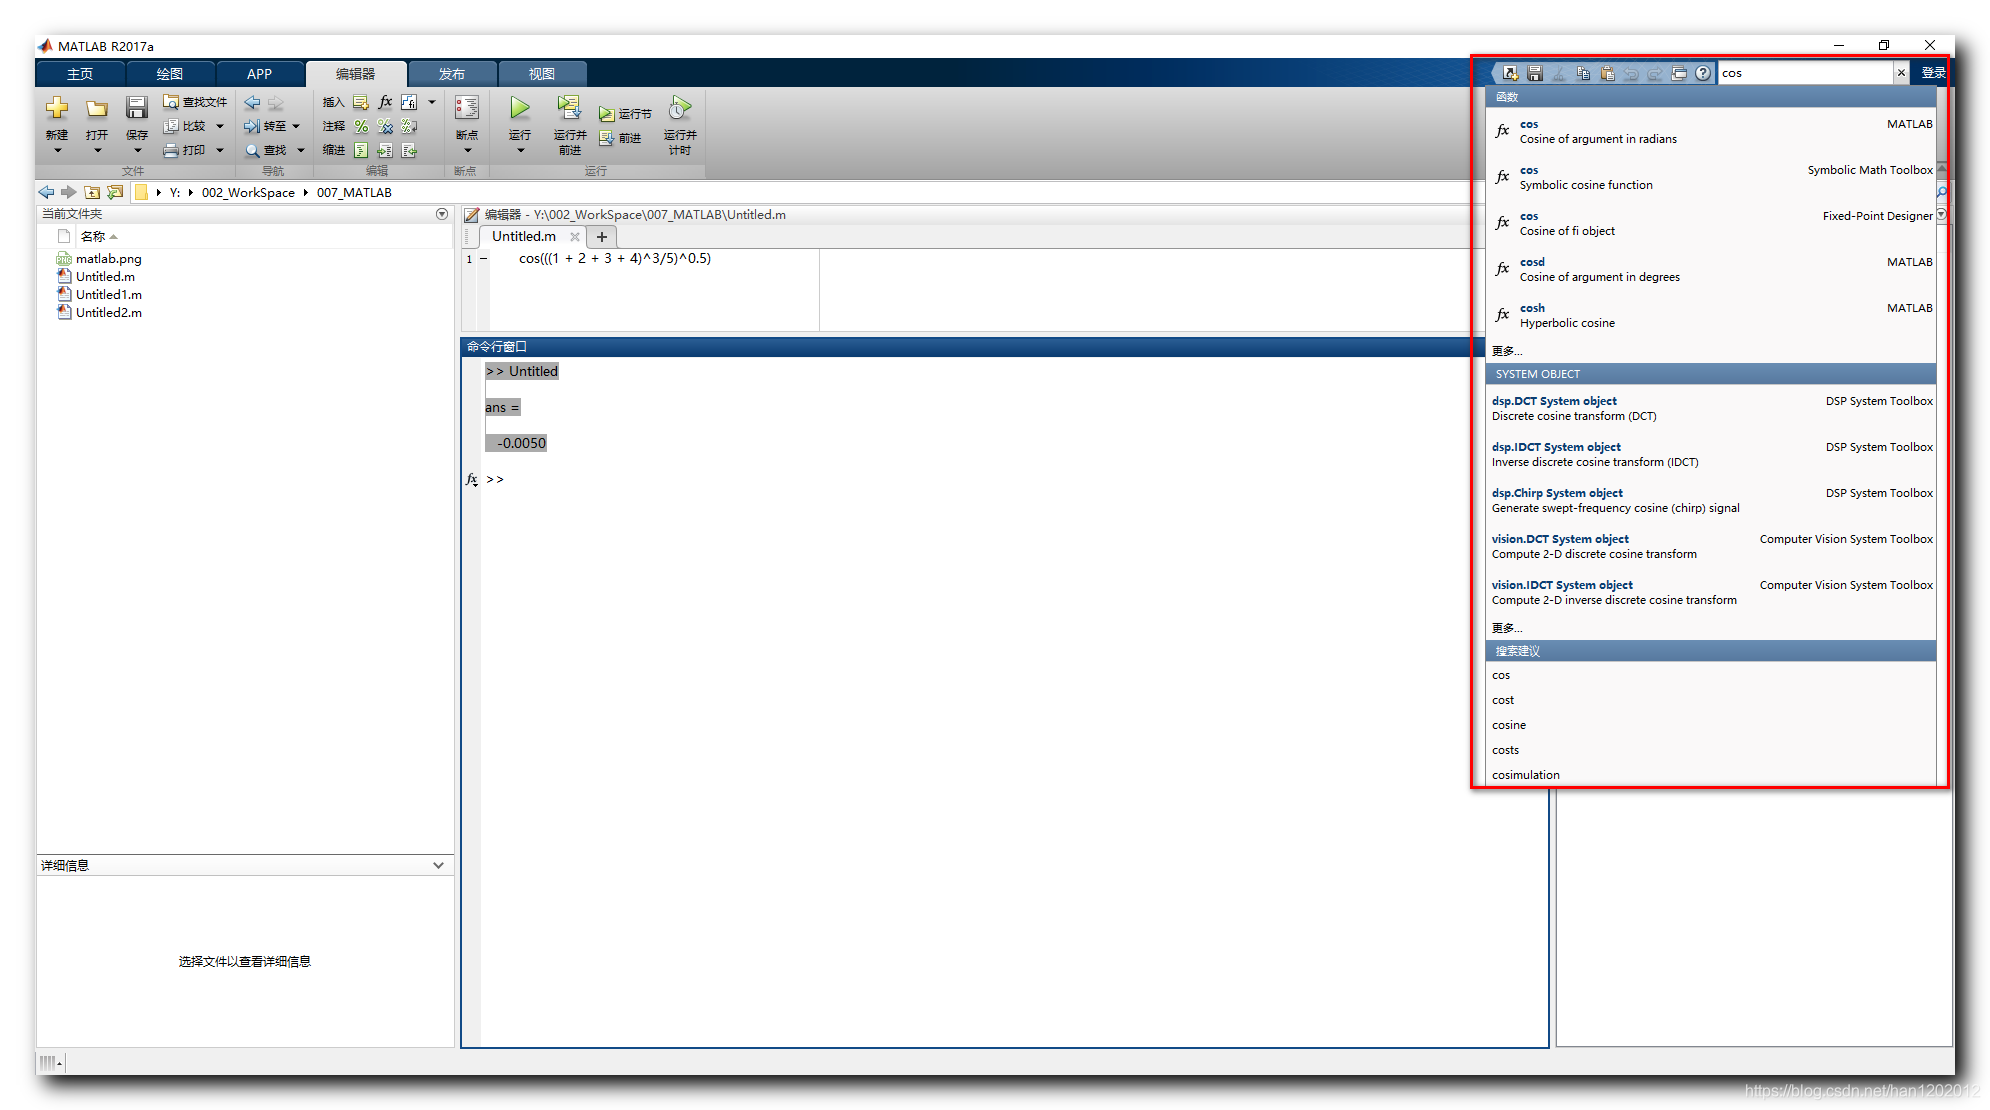Screen dimensions: 1990x1110
Task: Open Help question mark icon
Action: [1703, 73]
